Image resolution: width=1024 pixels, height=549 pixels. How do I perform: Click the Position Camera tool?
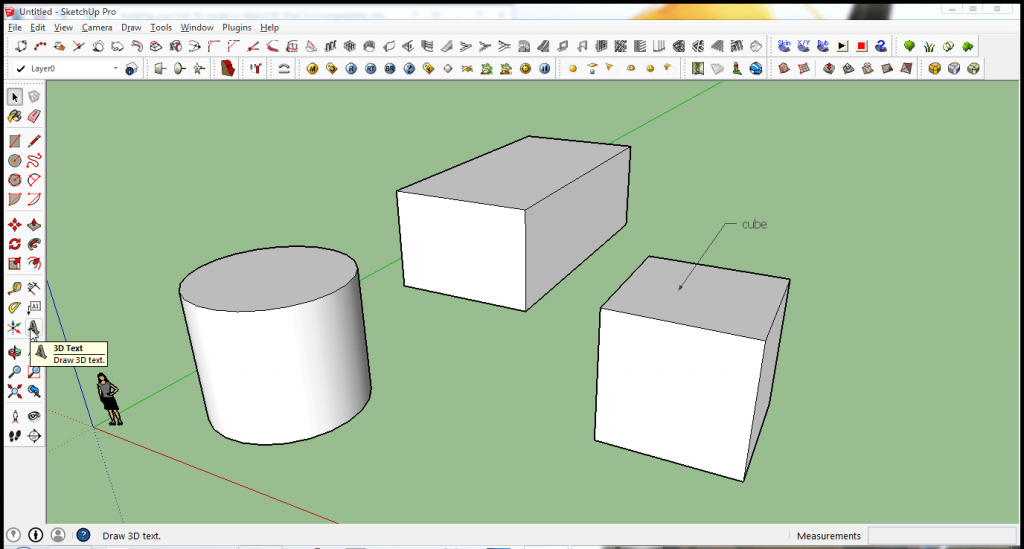tap(14, 416)
